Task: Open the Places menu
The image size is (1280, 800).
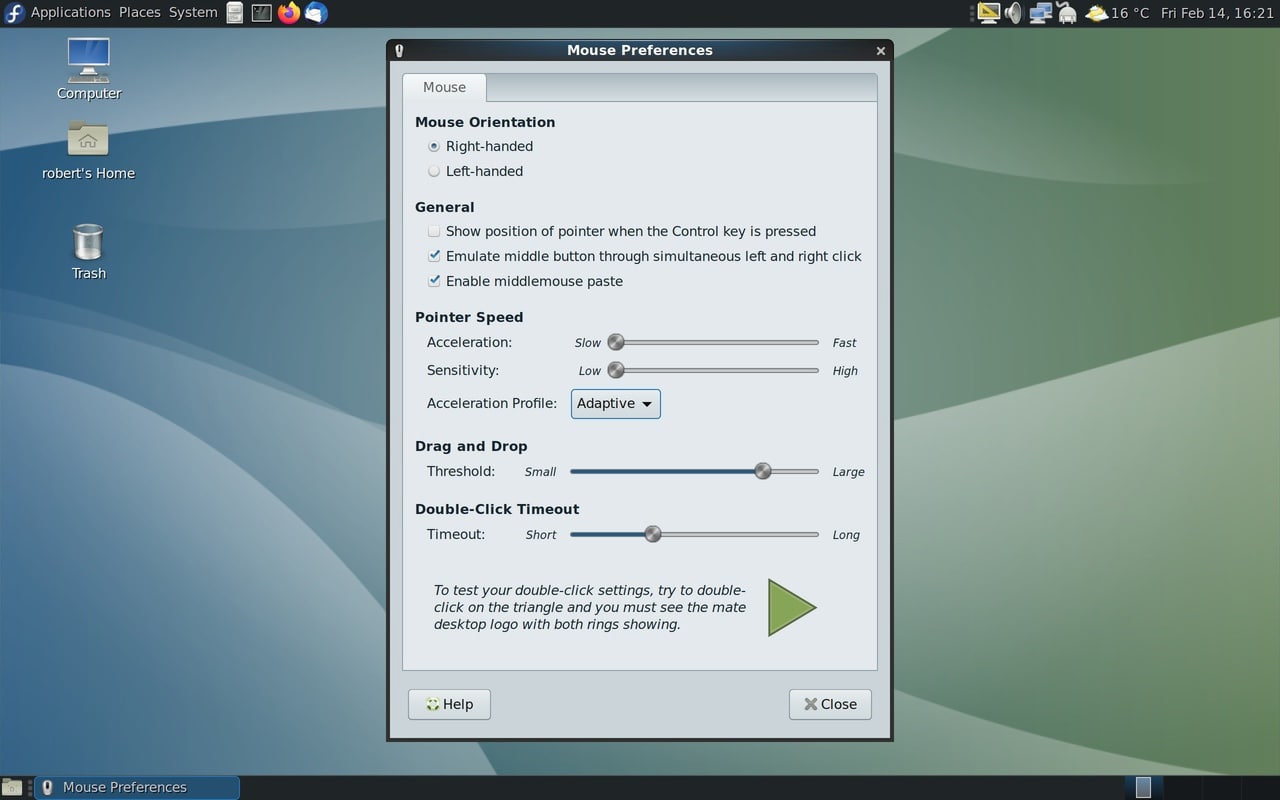Action: coord(139,13)
